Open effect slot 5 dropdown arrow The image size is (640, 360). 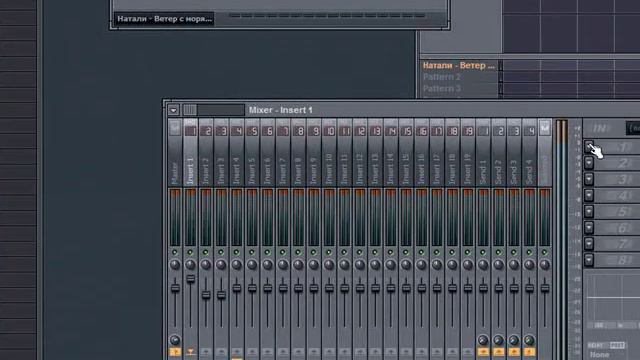tap(589, 211)
